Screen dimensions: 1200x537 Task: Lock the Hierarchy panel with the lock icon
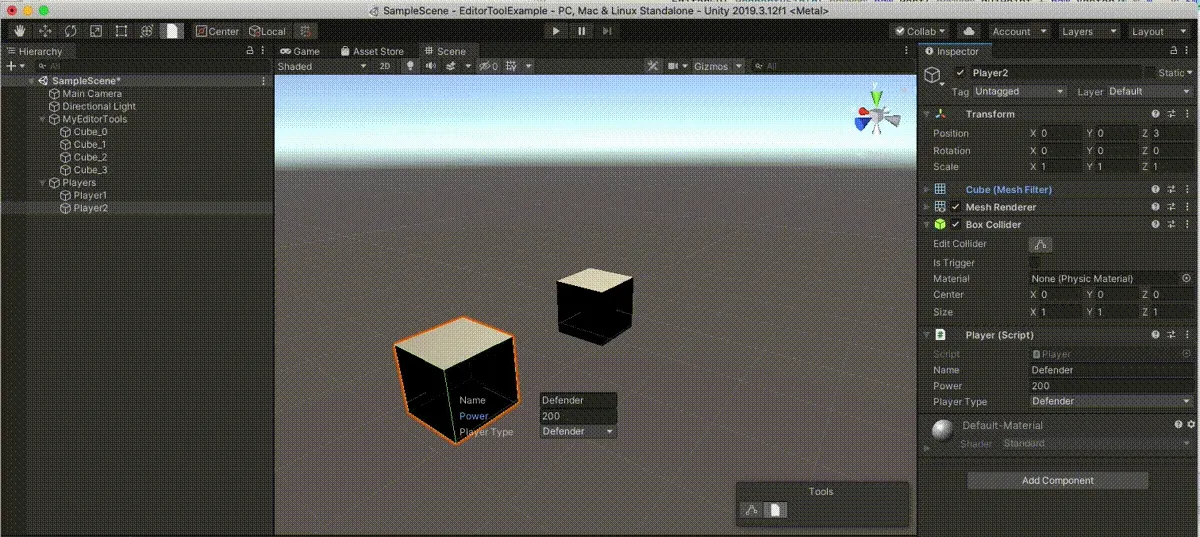tap(249, 51)
